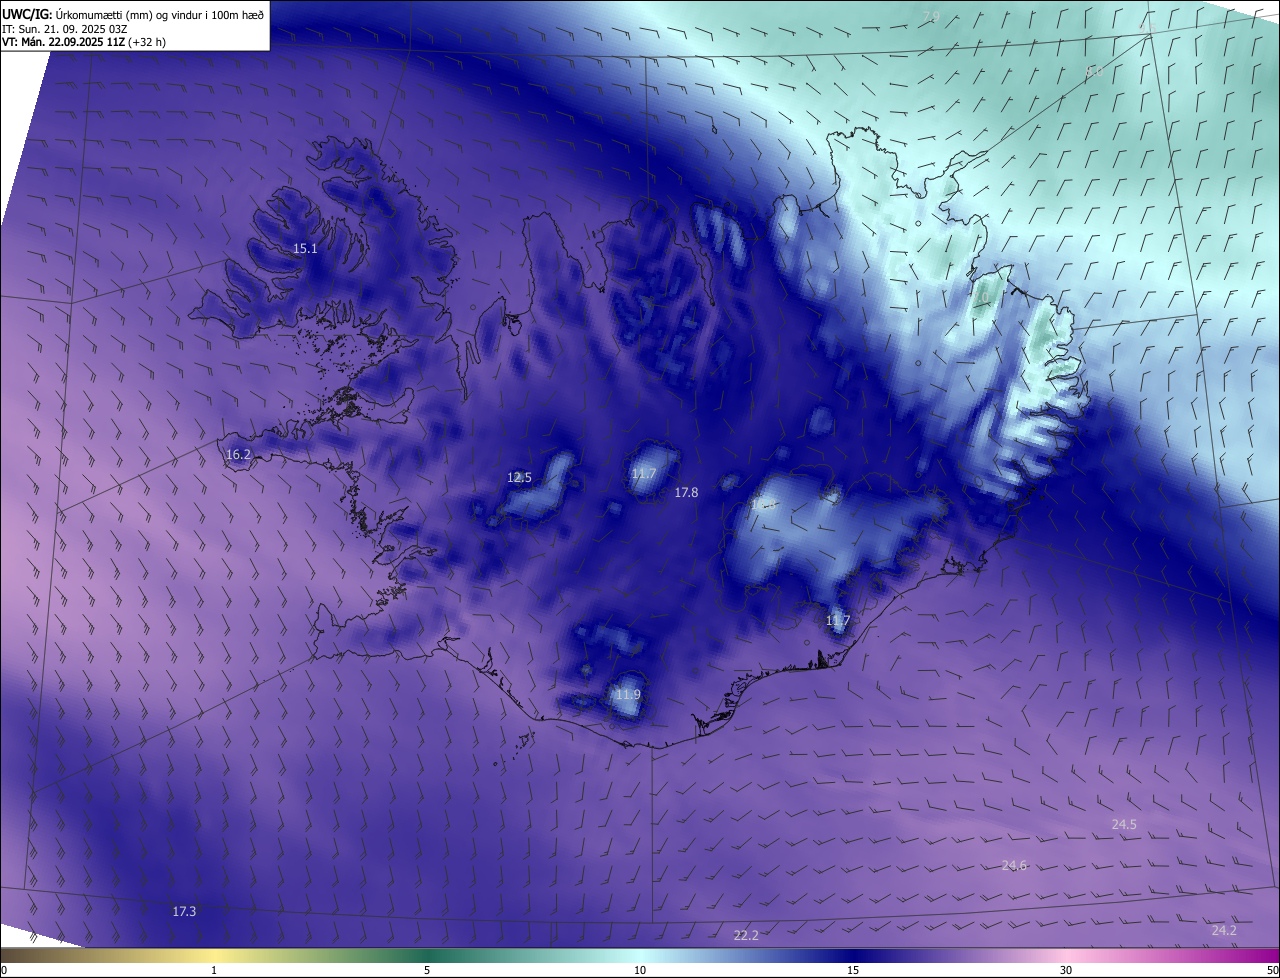The height and width of the screenshot is (978, 1280).
Task: Click the 11.7 value just left of 17.8
Action: [x=644, y=474]
